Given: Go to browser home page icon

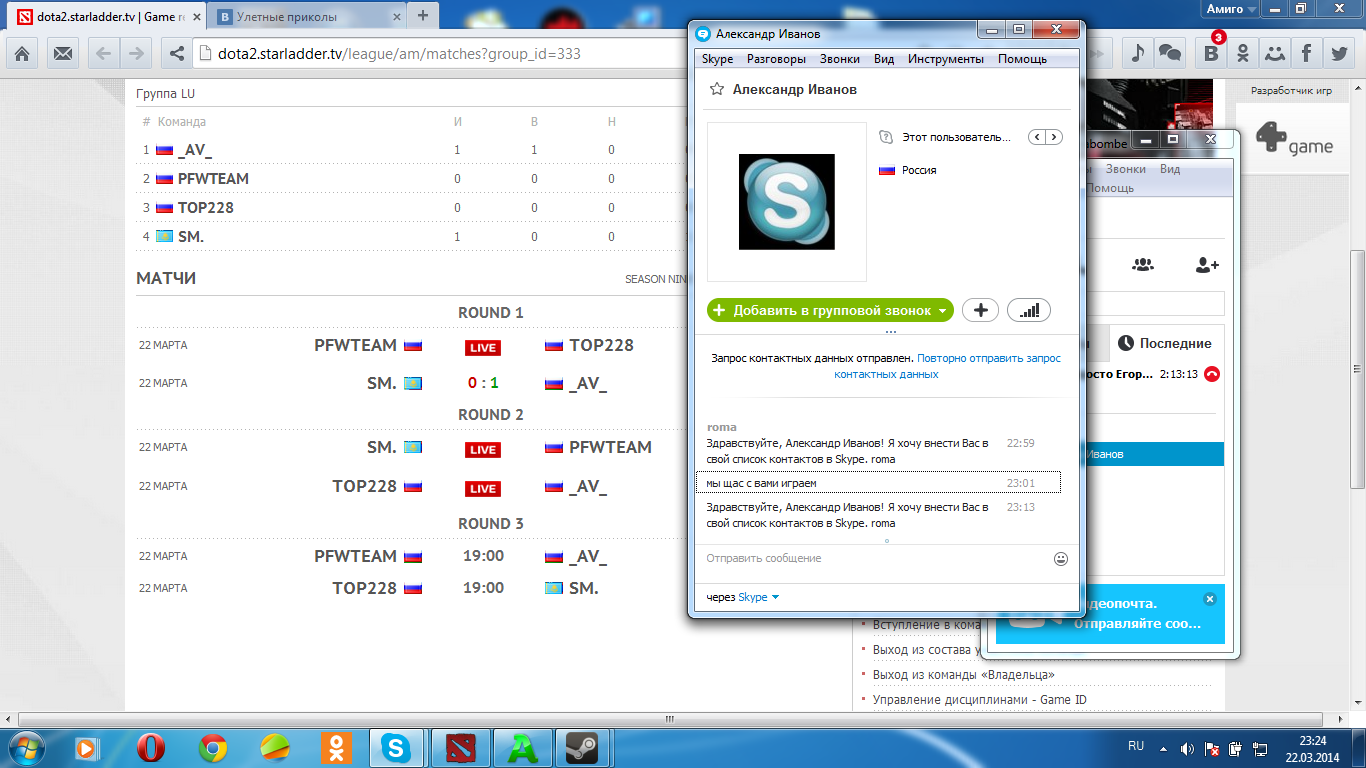Looking at the screenshot, I should tap(22, 53).
